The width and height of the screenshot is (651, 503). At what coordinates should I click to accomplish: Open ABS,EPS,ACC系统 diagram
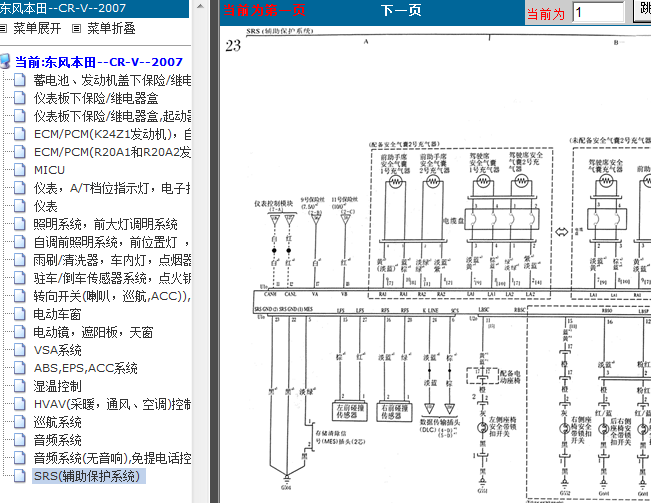point(86,368)
